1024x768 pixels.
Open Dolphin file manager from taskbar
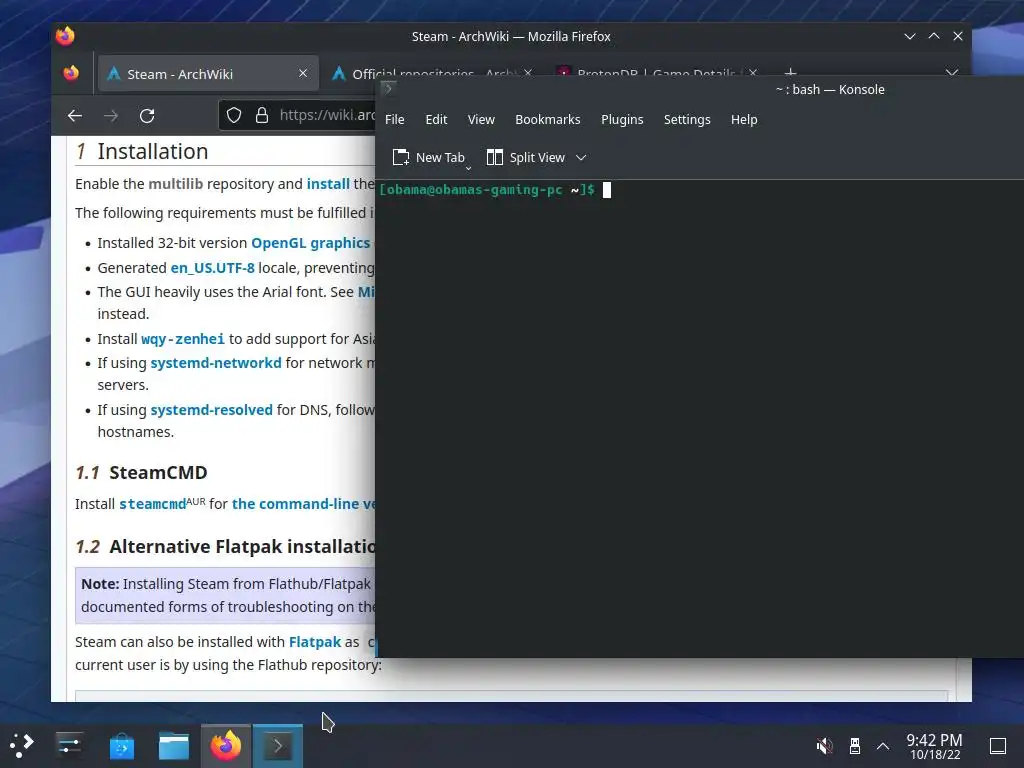[x=174, y=745]
